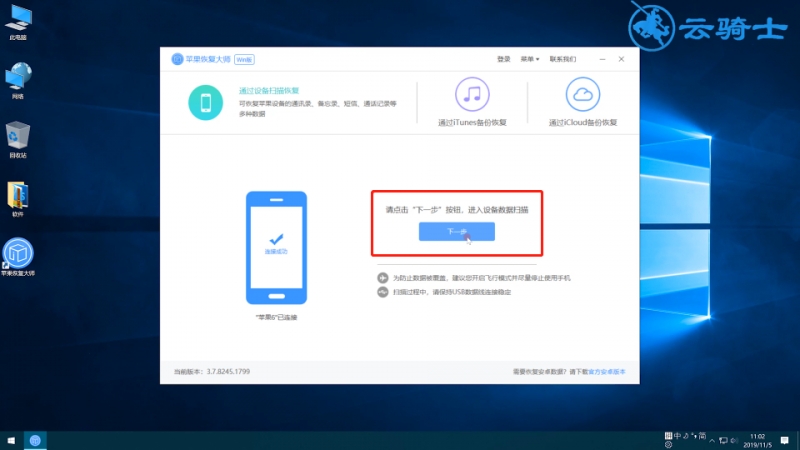The height and width of the screenshot is (450, 800).
Task: Switch to 通过iCloud备份恢复 tab label
Action: [x=583, y=122]
